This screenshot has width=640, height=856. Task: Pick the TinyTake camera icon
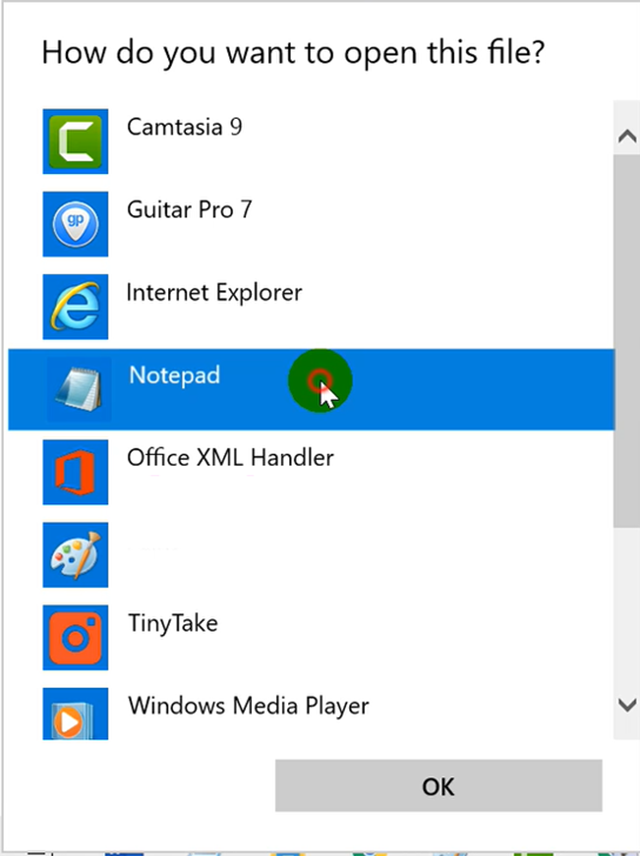(75, 638)
